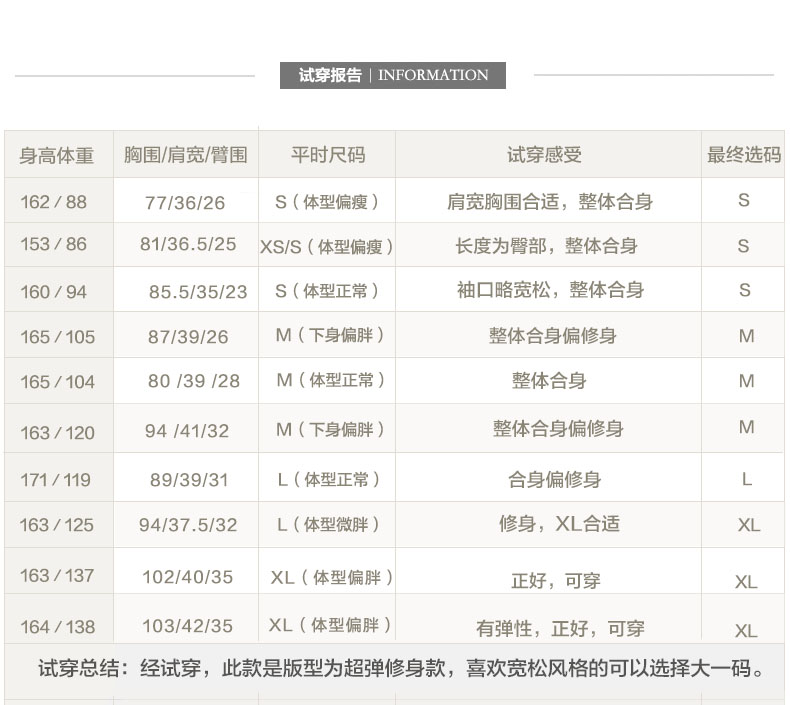Viewport: 790px width, 705px height.
Task: Select the 袖口略宽松，整体合身 feedback cell
Action: (x=550, y=290)
